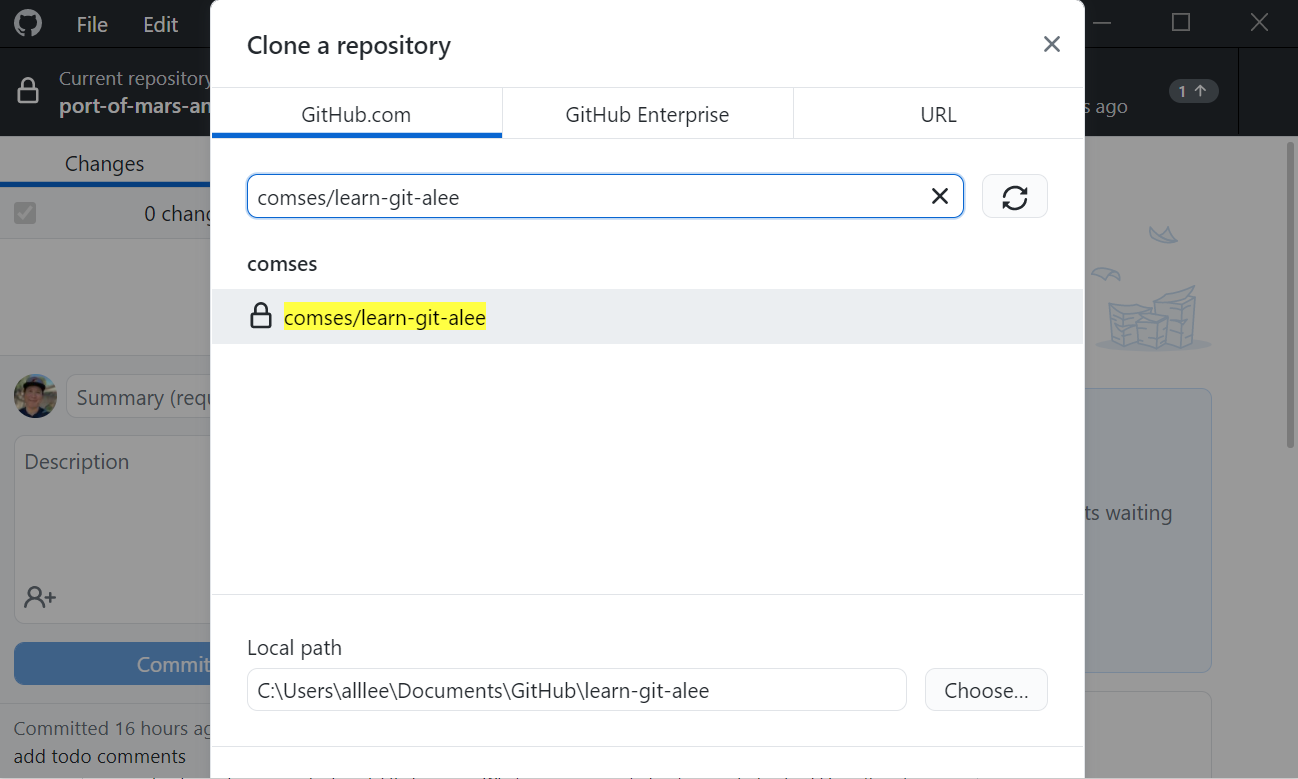
Task: Close the Clone a repository dialog
Action: tap(1051, 44)
